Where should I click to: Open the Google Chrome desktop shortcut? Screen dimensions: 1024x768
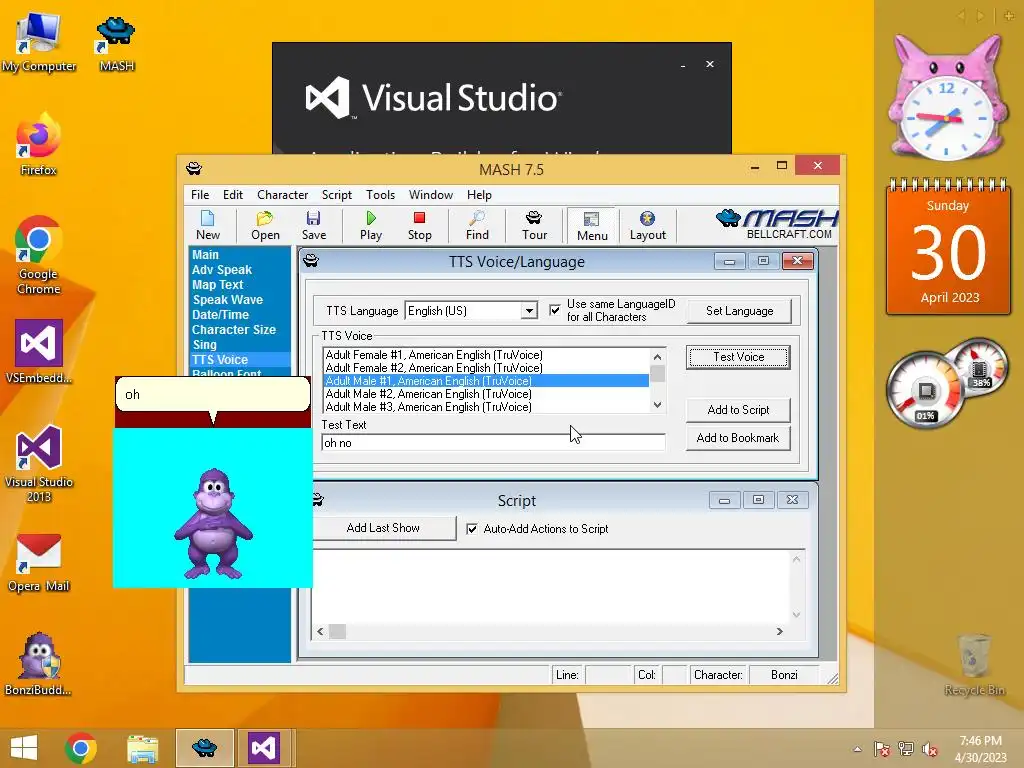point(39,255)
